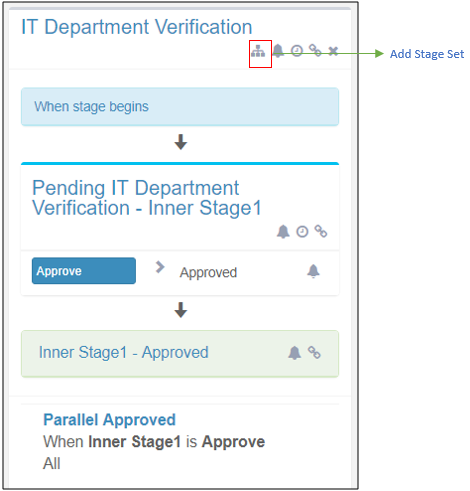Click the clock icon in stage header
Screen dimensions: 470x491
297,51
